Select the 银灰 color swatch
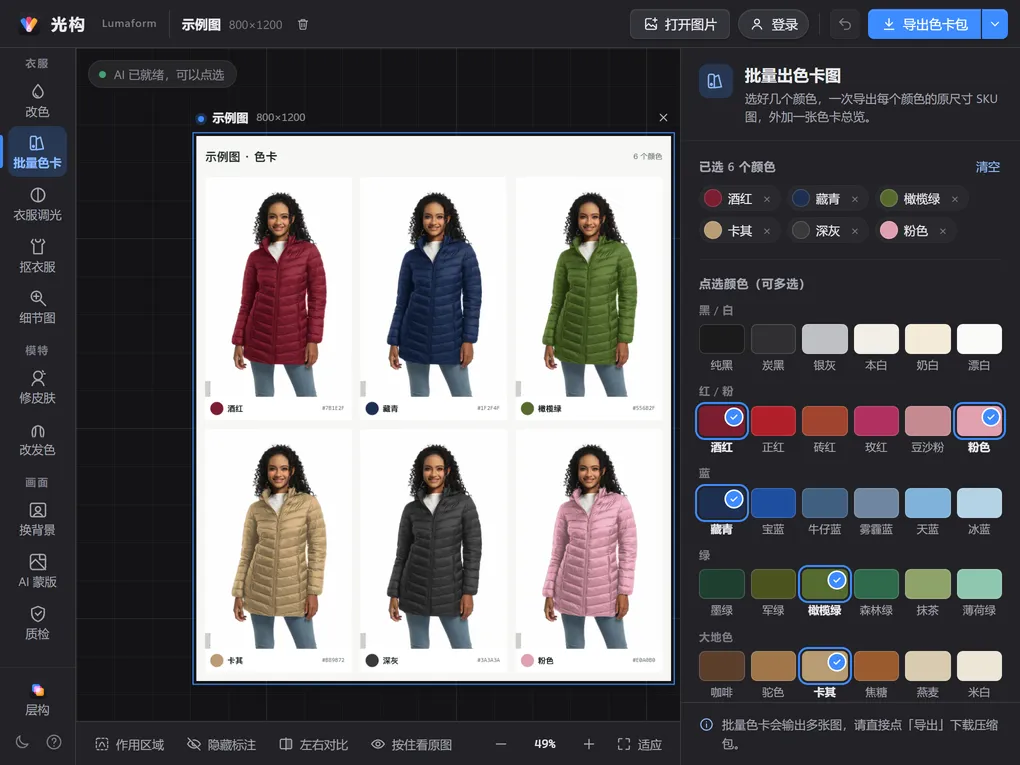The height and width of the screenshot is (765, 1020). click(x=824, y=339)
